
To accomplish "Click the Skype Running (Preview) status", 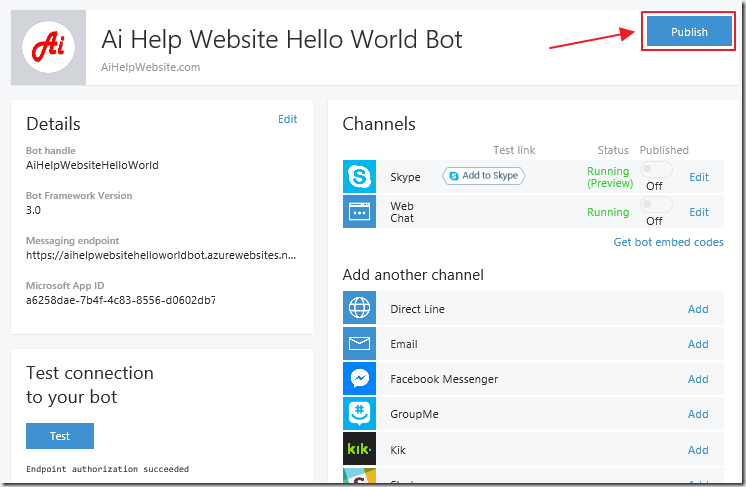I will pyautogui.click(x=610, y=177).
